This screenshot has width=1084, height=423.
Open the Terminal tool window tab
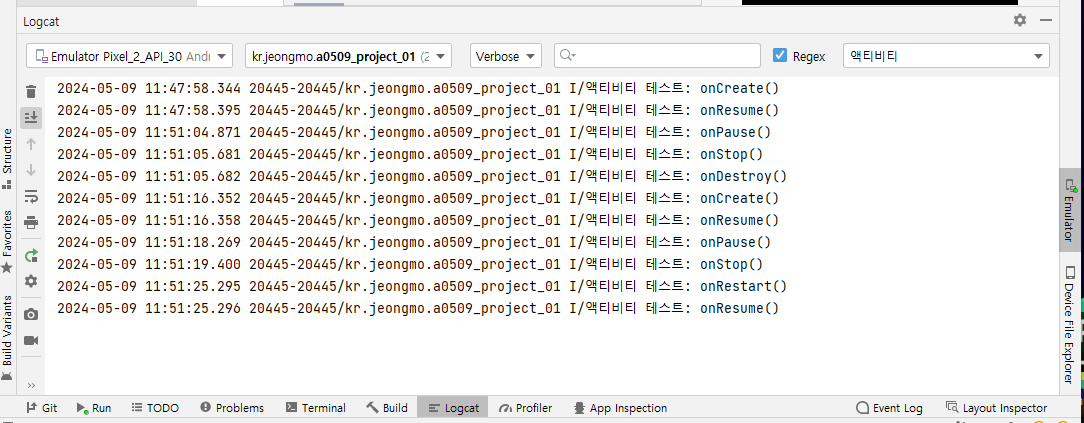click(316, 408)
